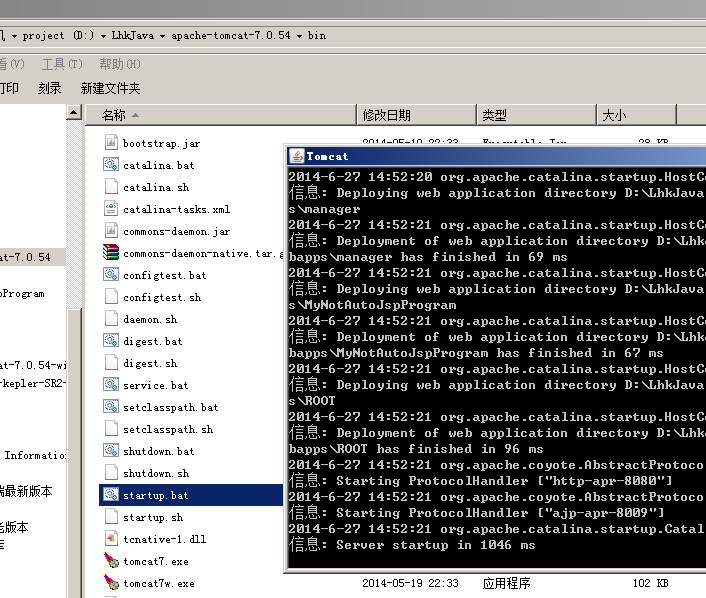Screen dimensions: 706x598
Task: Open dropdown arrow before bin breadcrumb
Action: (299, 36)
